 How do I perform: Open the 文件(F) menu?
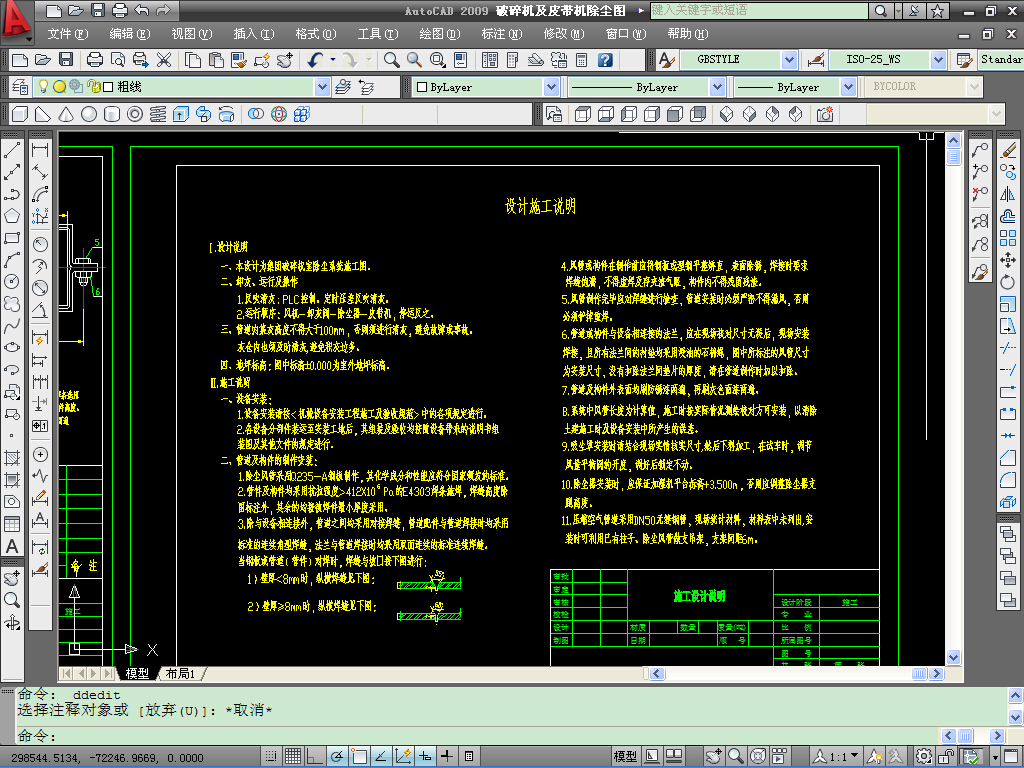tap(67, 34)
